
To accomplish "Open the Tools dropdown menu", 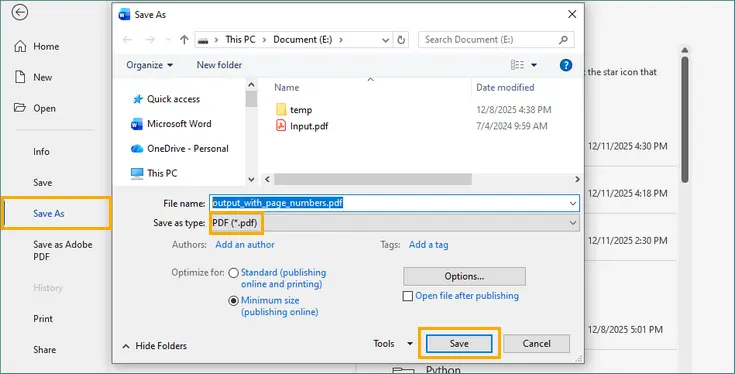I will pos(393,344).
